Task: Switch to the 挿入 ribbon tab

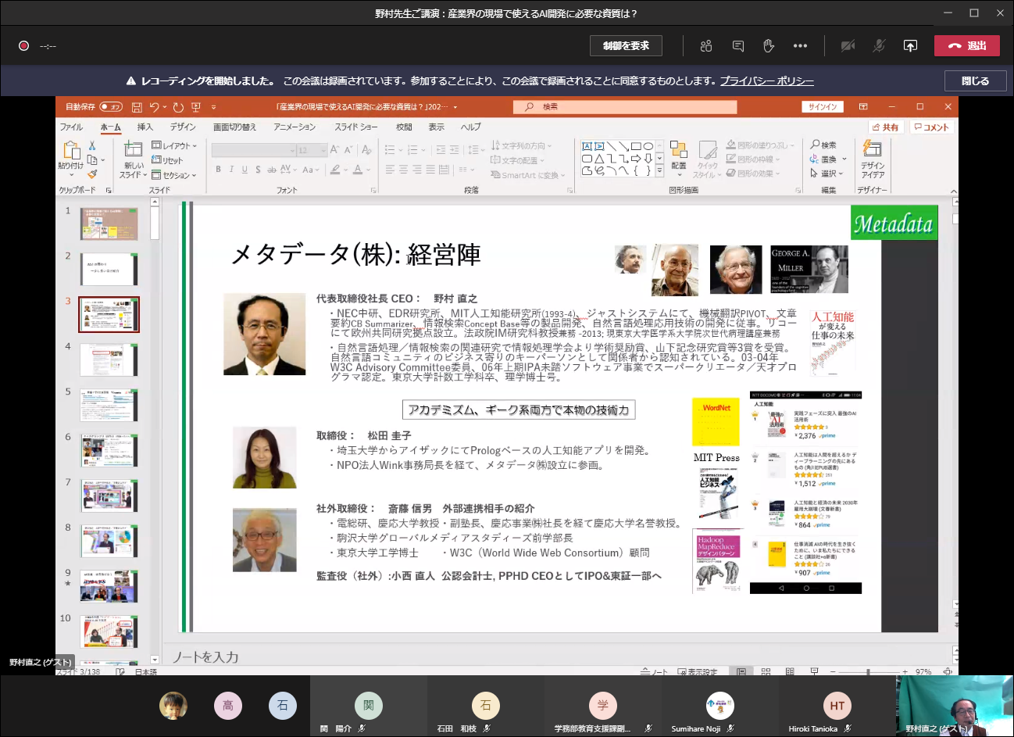Action: 145,127
